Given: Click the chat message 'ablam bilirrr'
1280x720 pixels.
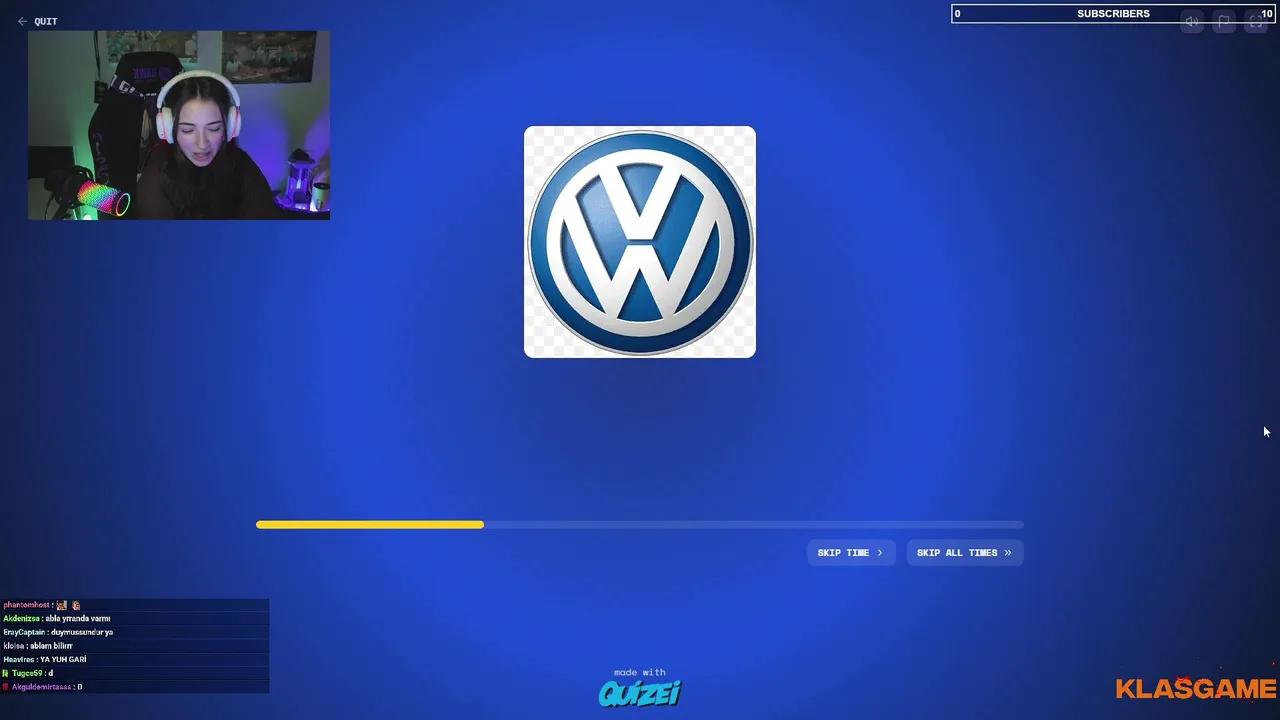Looking at the screenshot, I should point(50,646).
